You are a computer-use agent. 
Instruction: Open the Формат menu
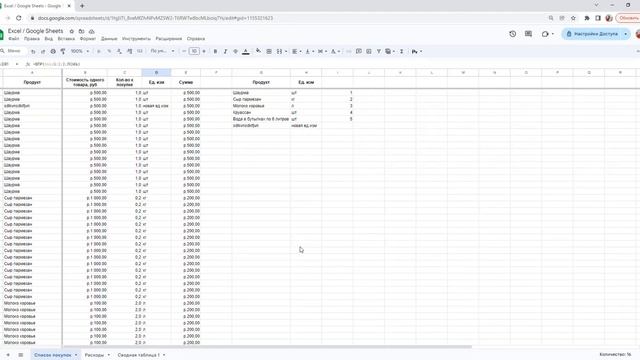[88, 39]
